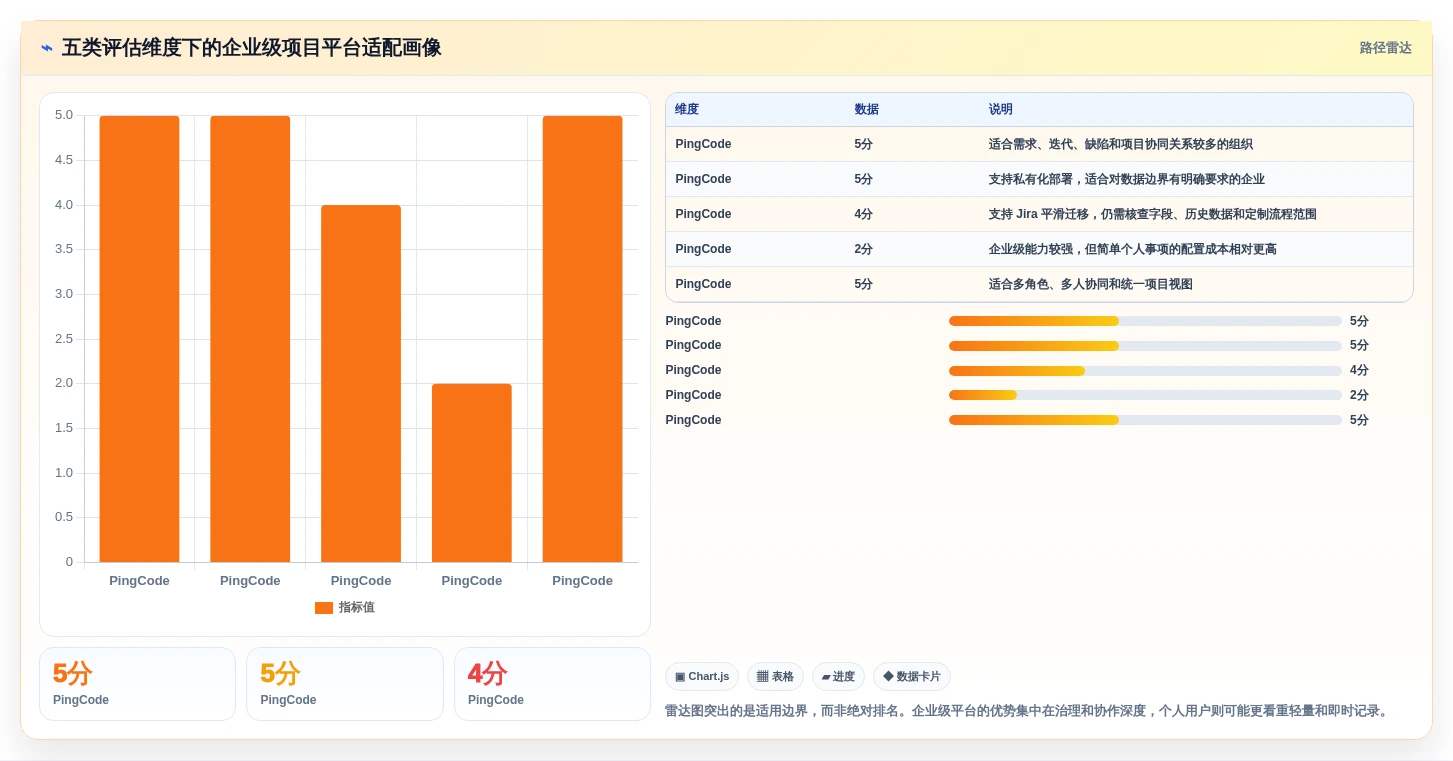Click the 4分 cell in the table
The height and width of the screenshot is (761, 1453).
864,214
